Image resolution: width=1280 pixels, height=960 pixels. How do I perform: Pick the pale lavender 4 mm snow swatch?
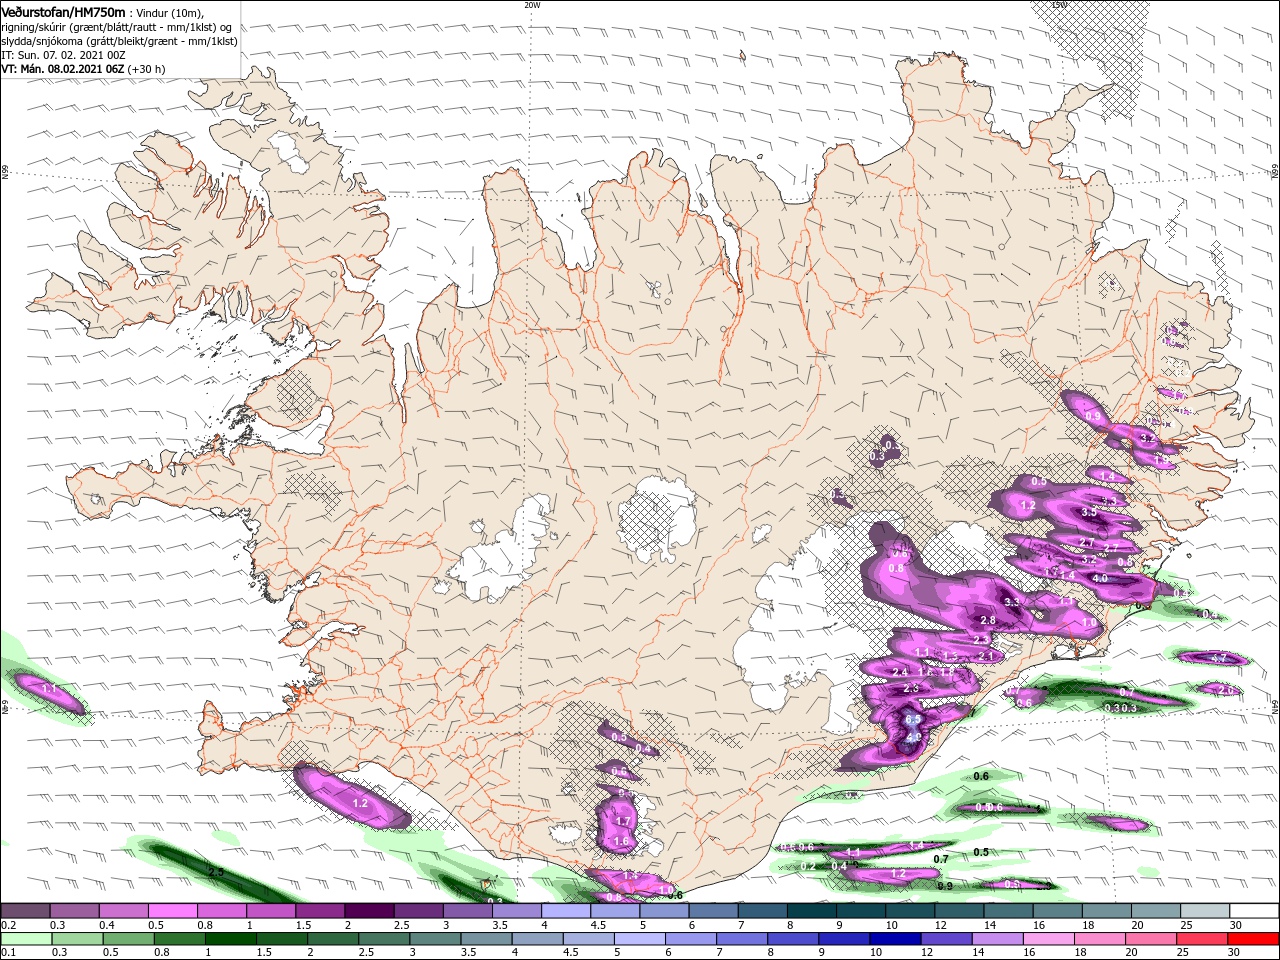point(565,911)
